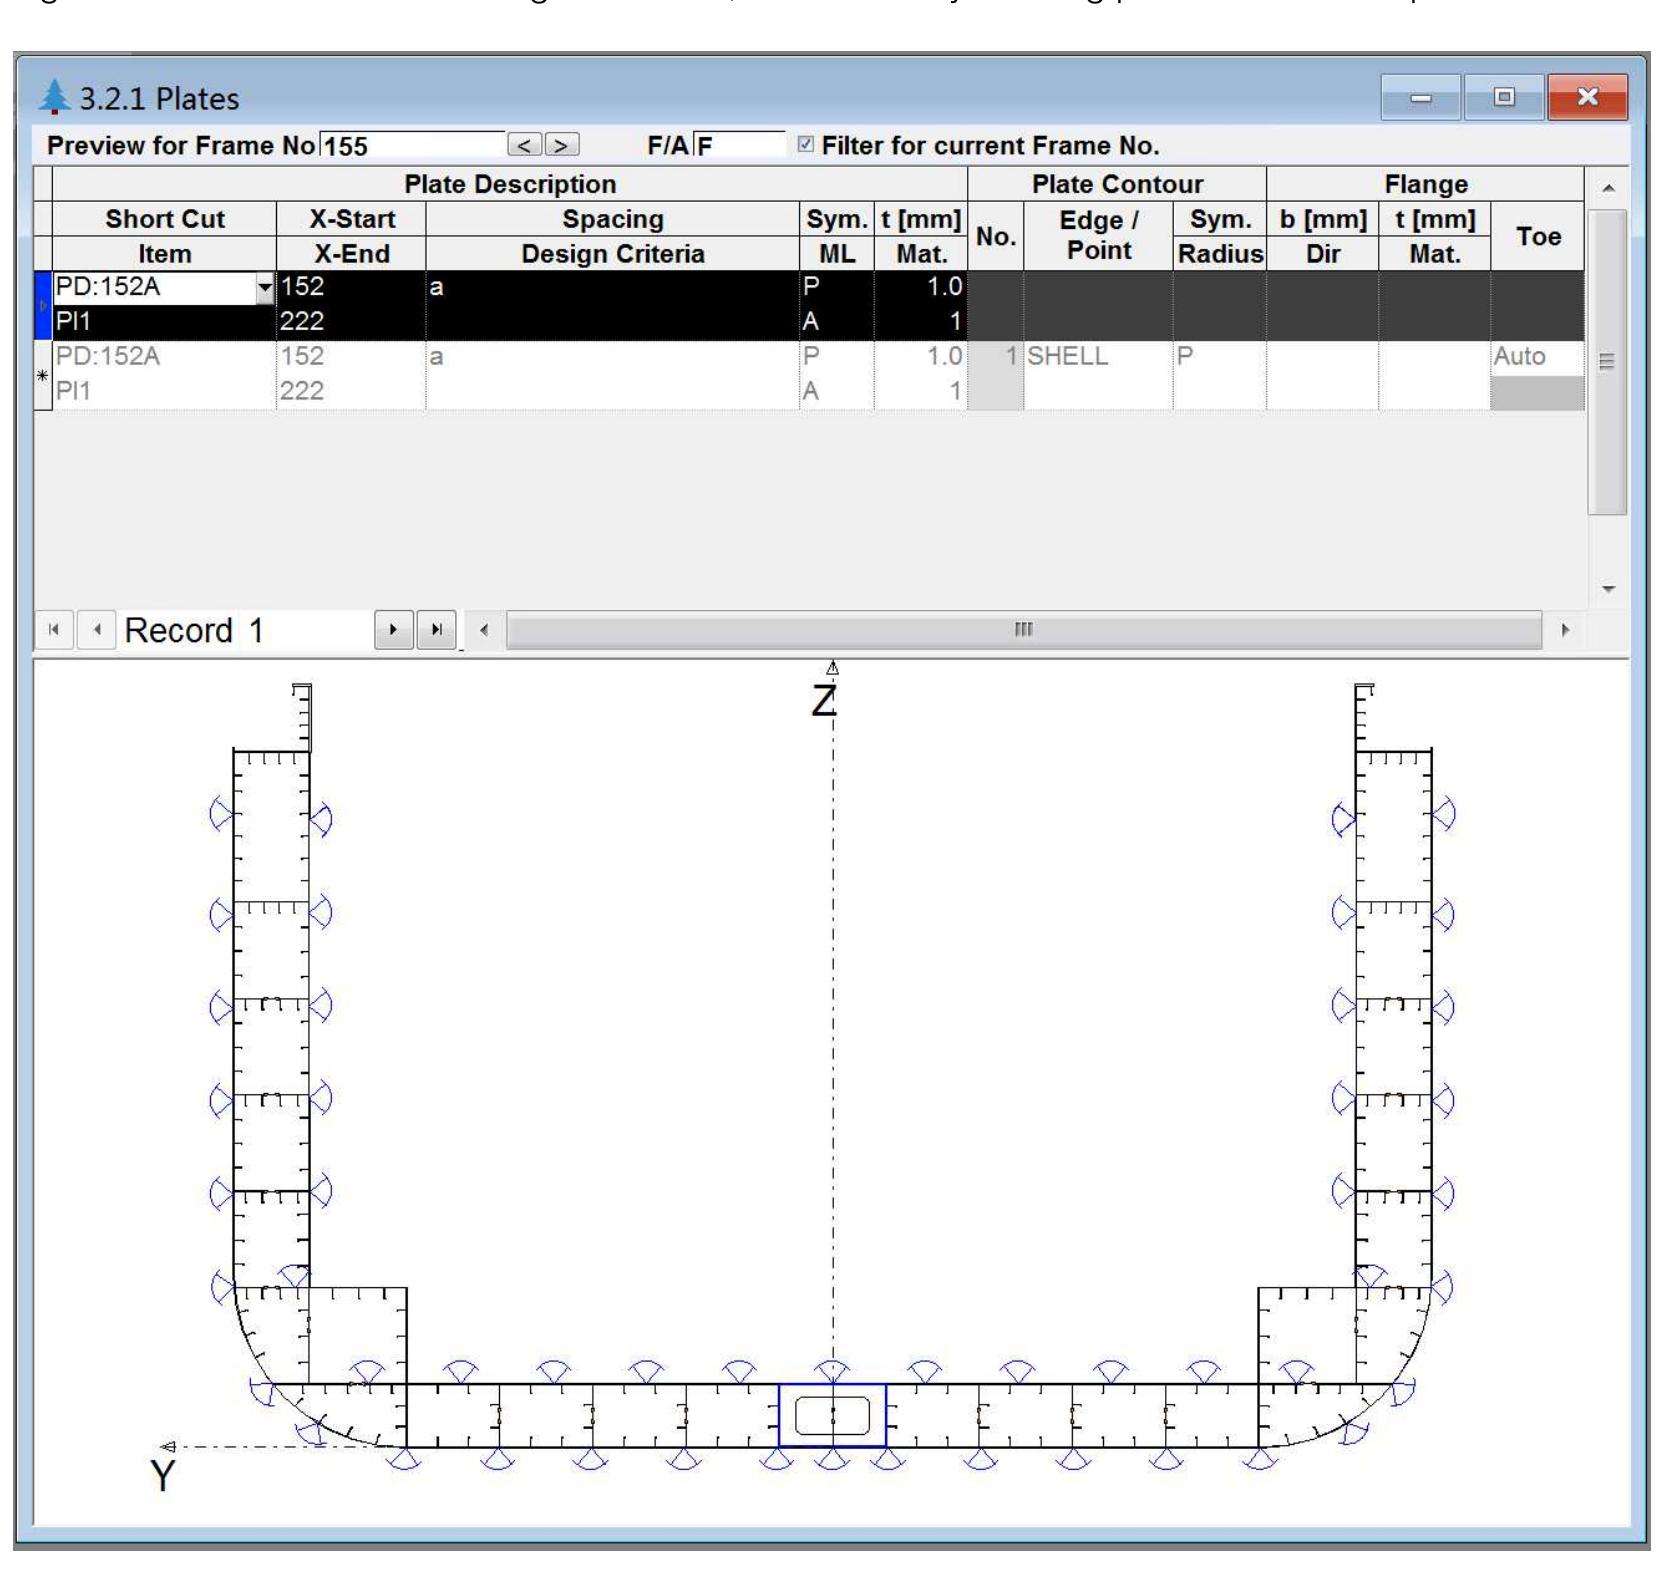Click the green tree application icon
The width and height of the screenshot is (1658, 1571).
click(x=55, y=98)
